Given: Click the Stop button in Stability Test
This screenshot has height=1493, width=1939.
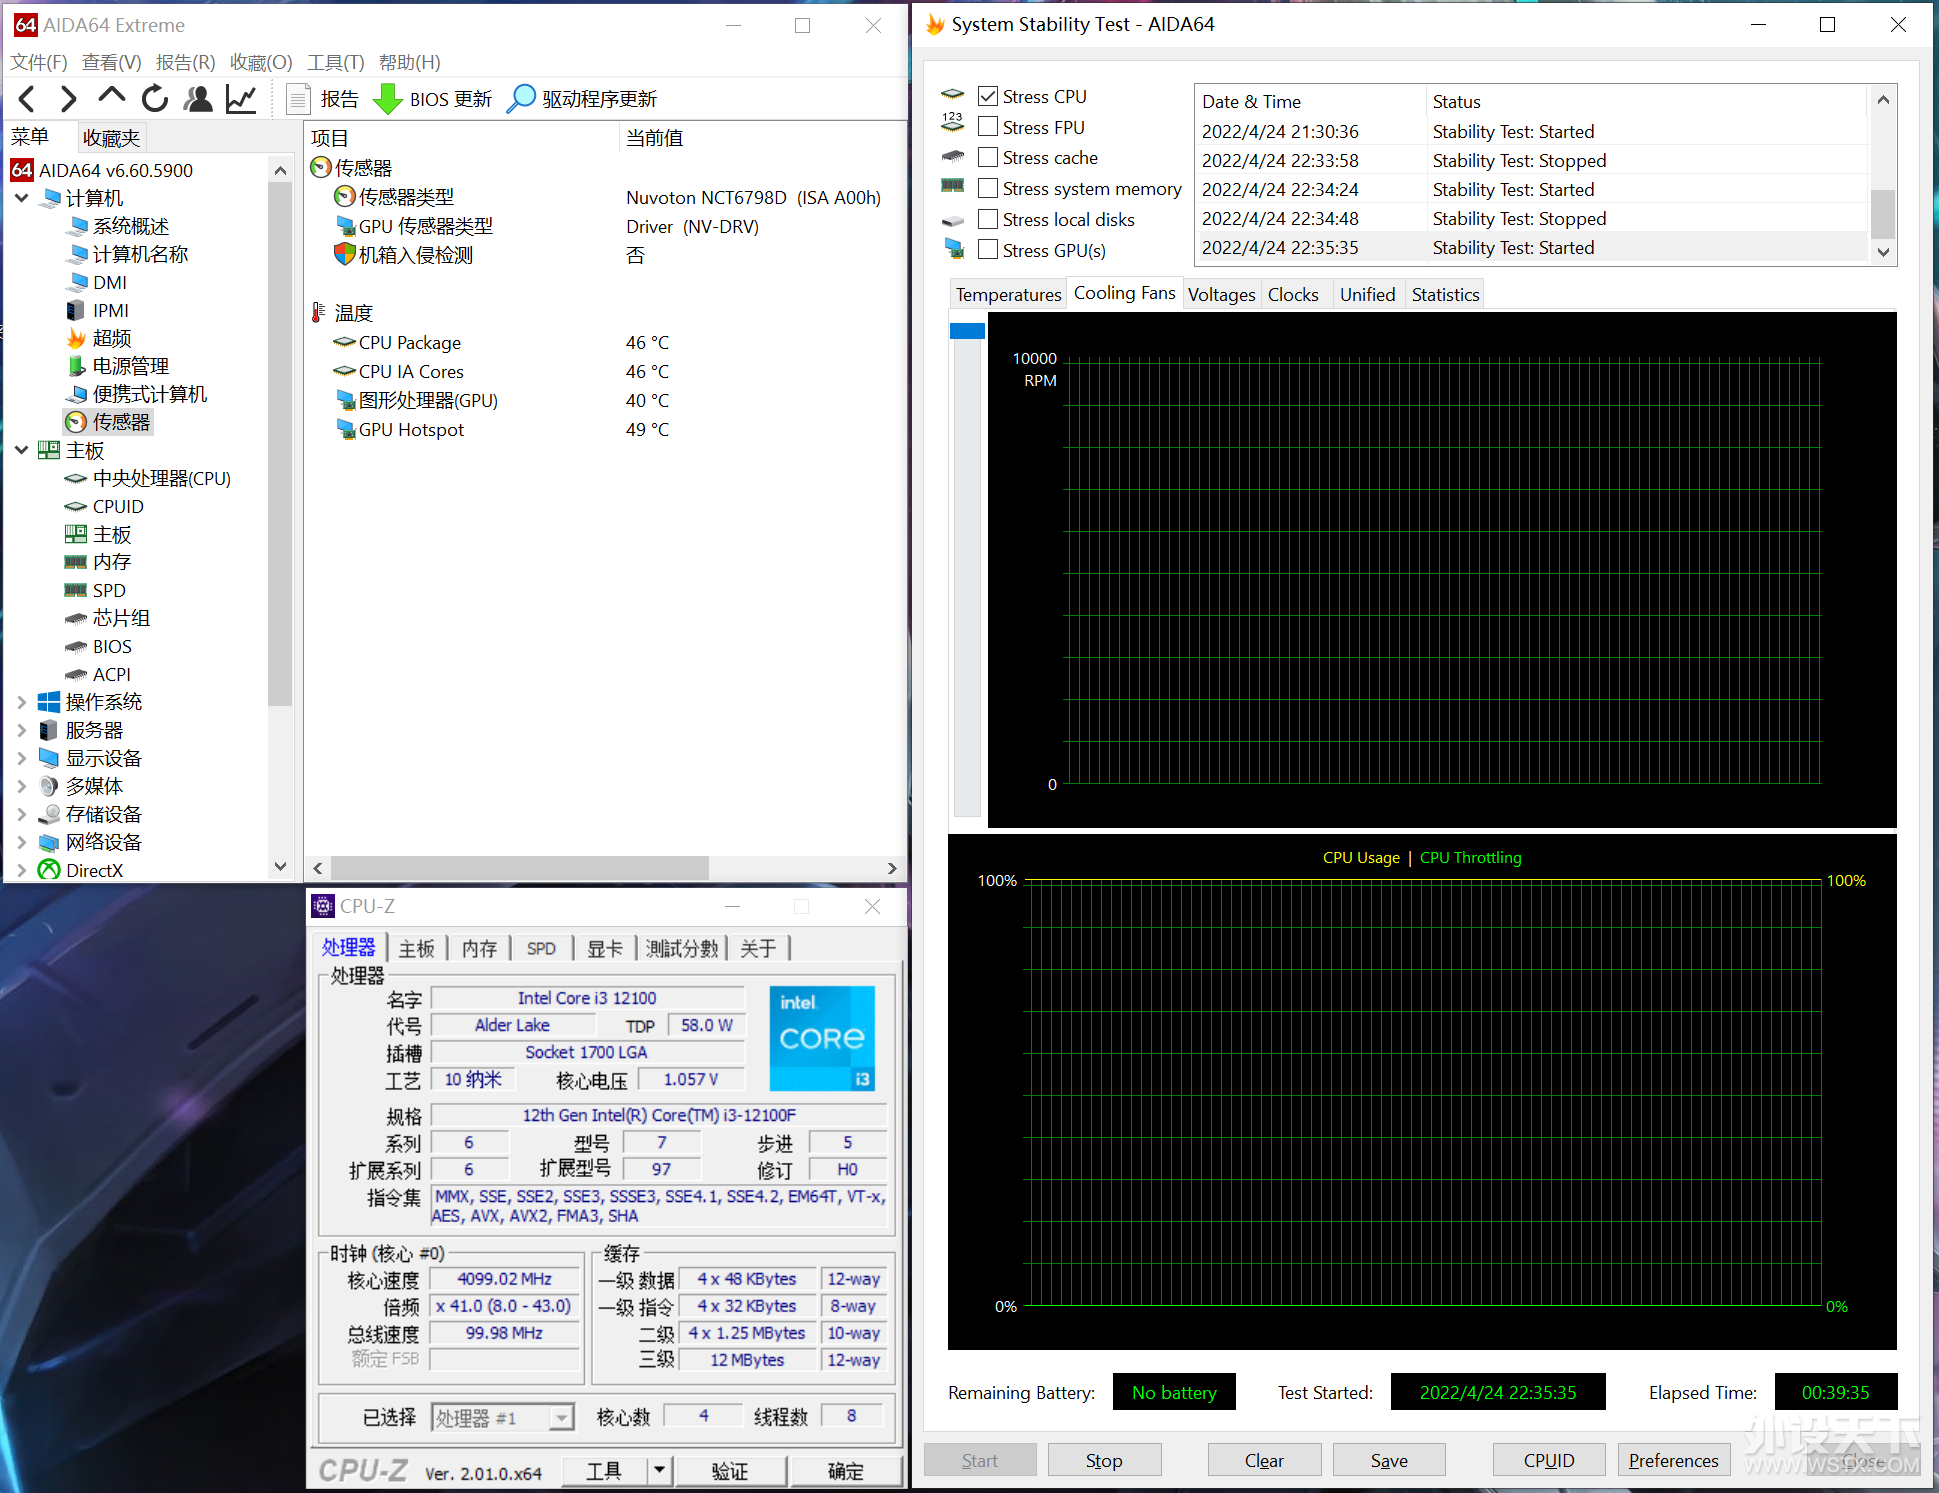Looking at the screenshot, I should (1104, 1460).
